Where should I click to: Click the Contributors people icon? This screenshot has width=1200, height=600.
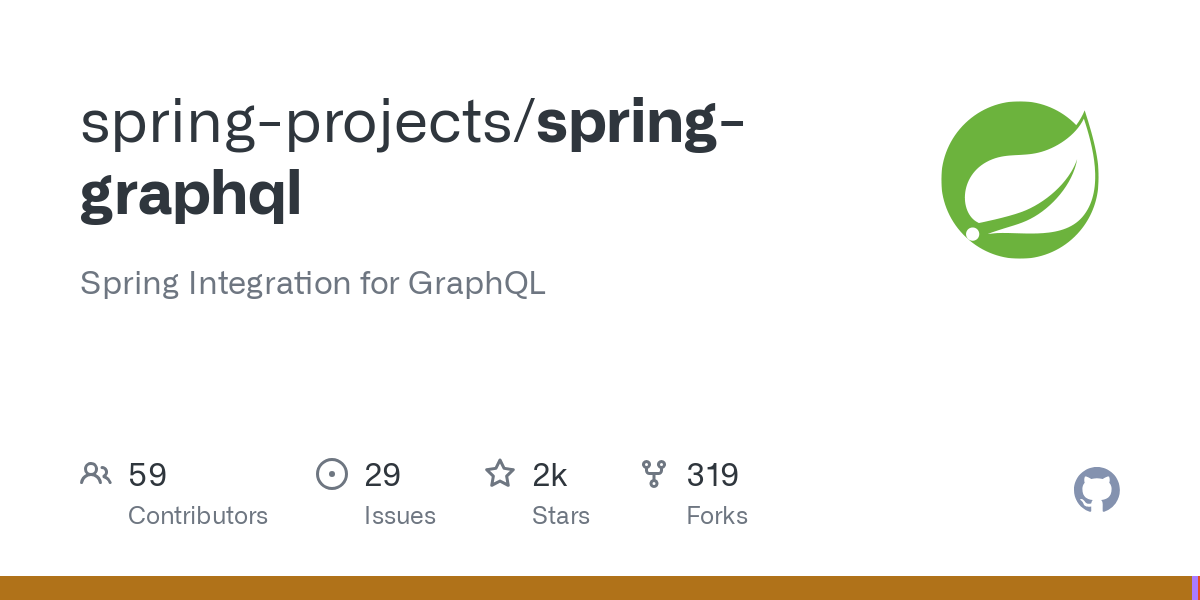[x=96, y=474]
